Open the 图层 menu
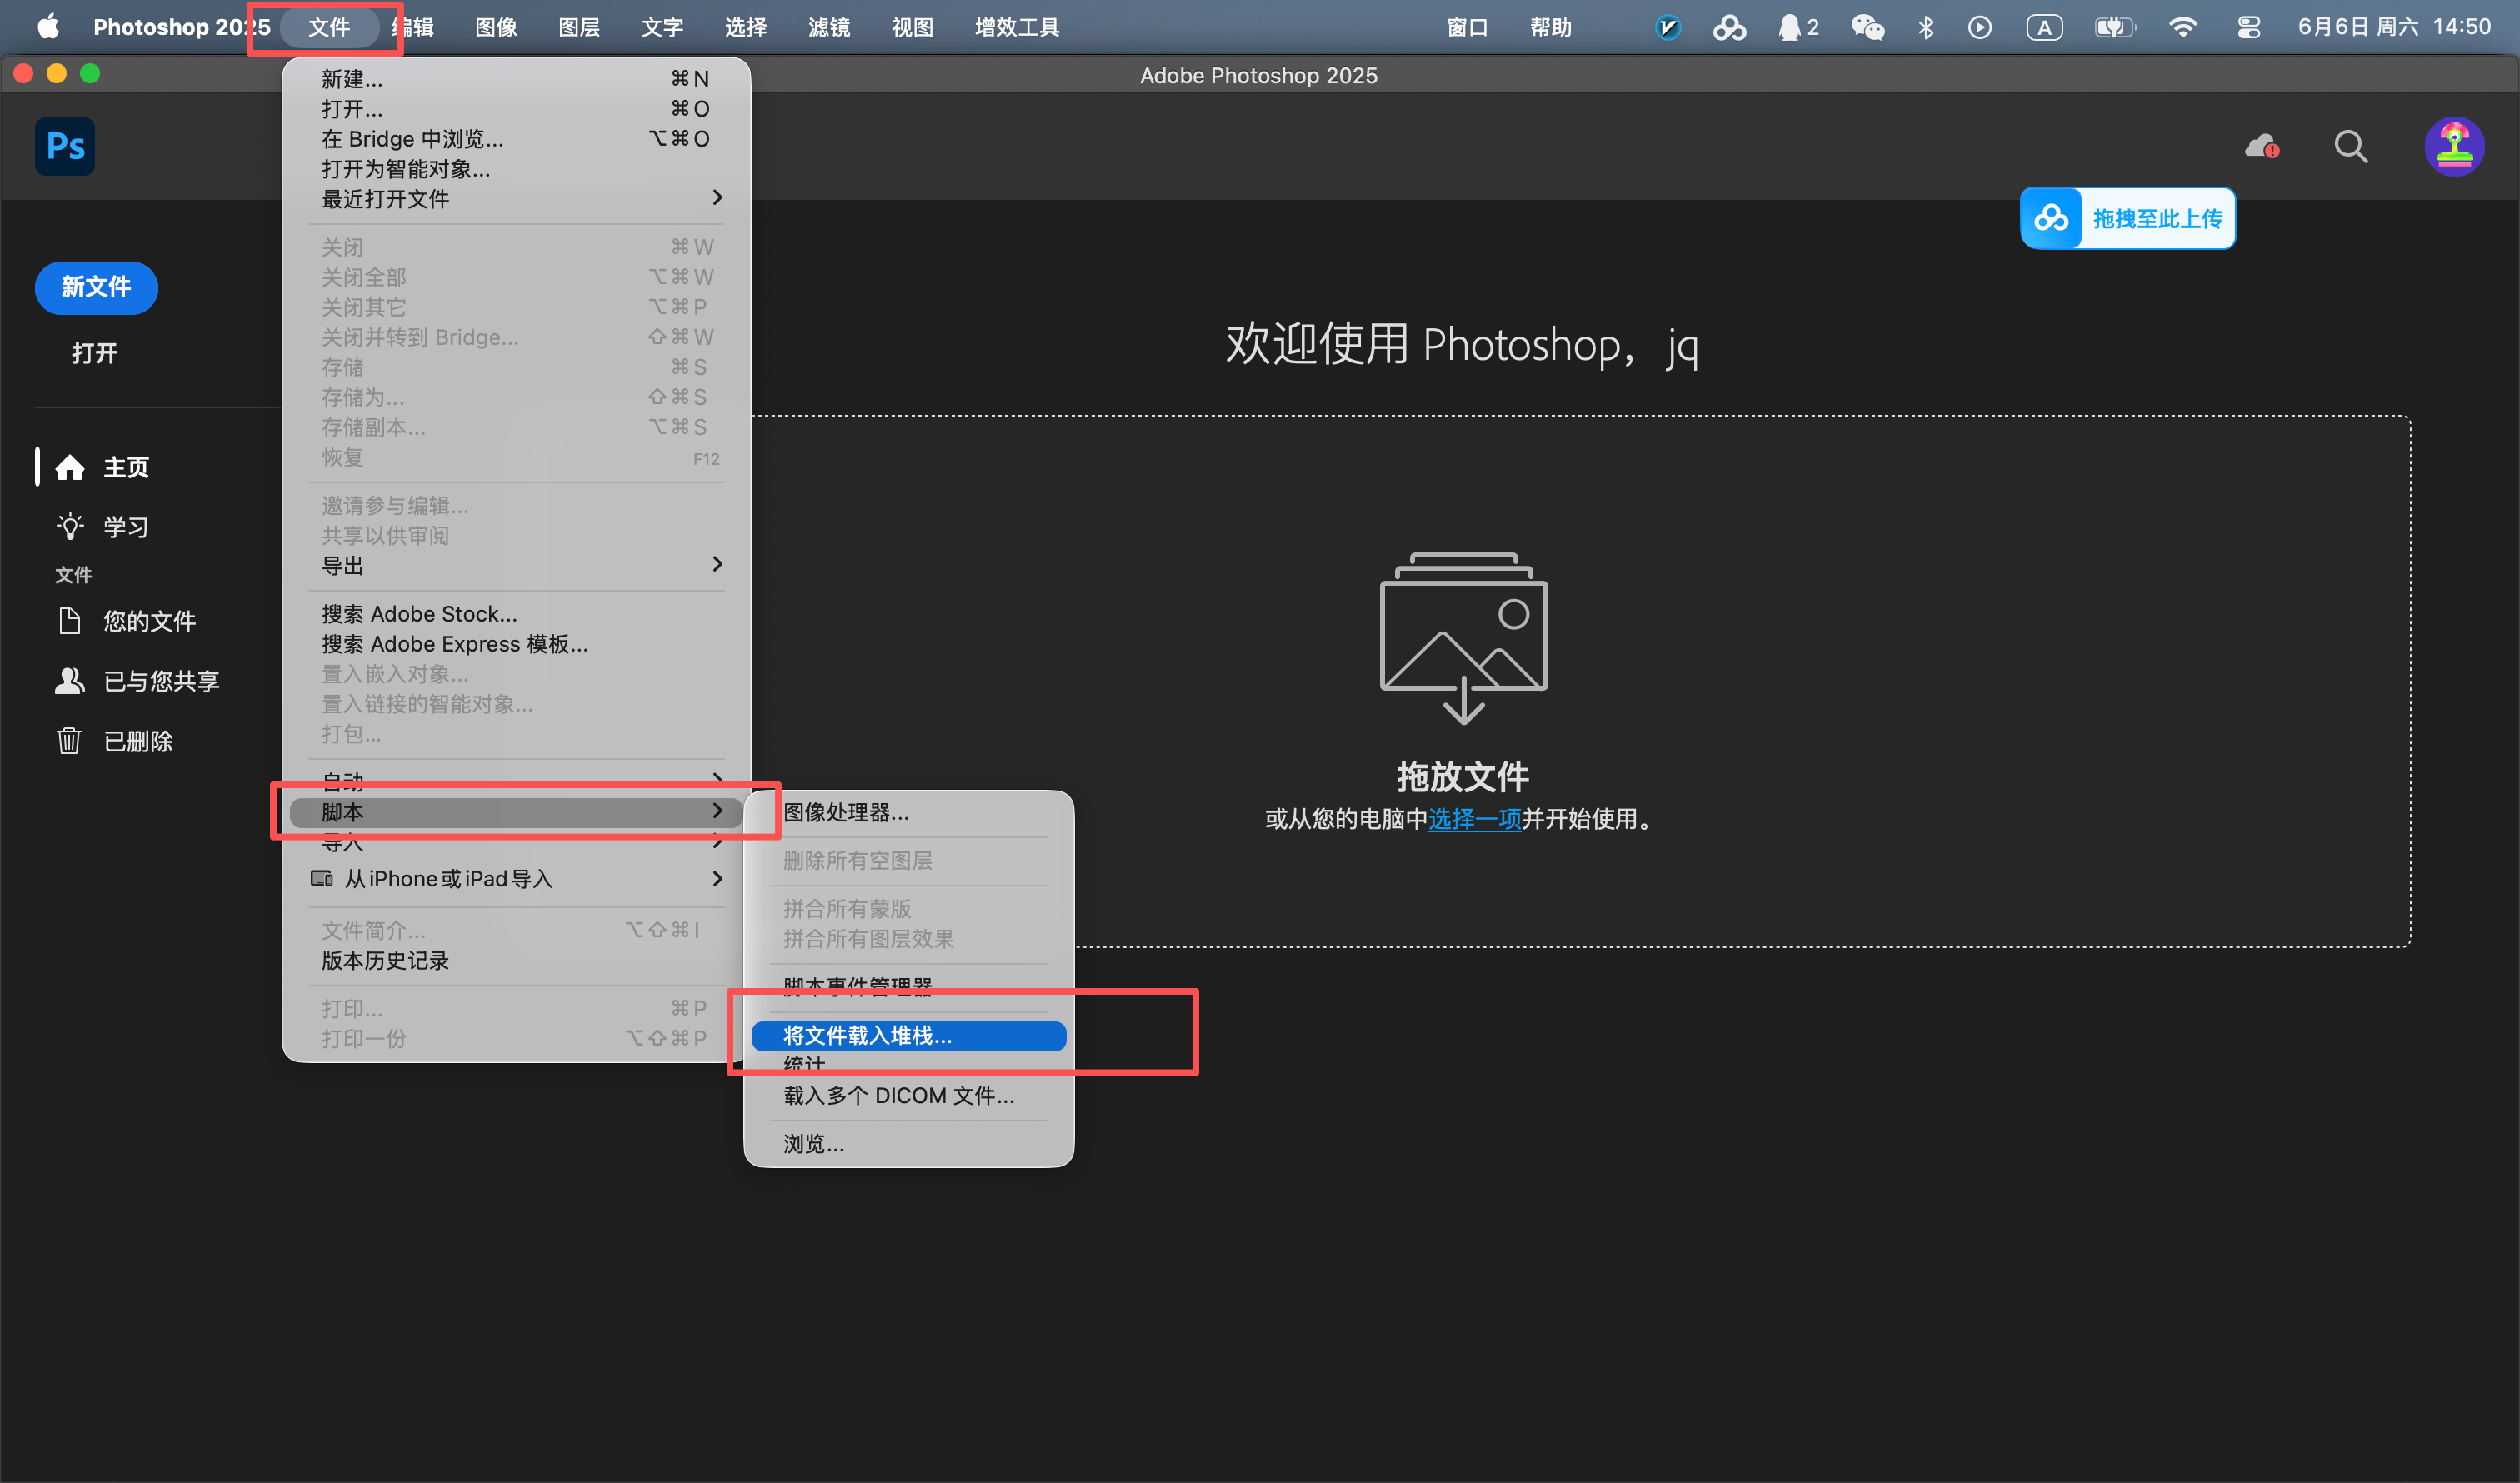2520x1483 pixels. [x=579, y=27]
